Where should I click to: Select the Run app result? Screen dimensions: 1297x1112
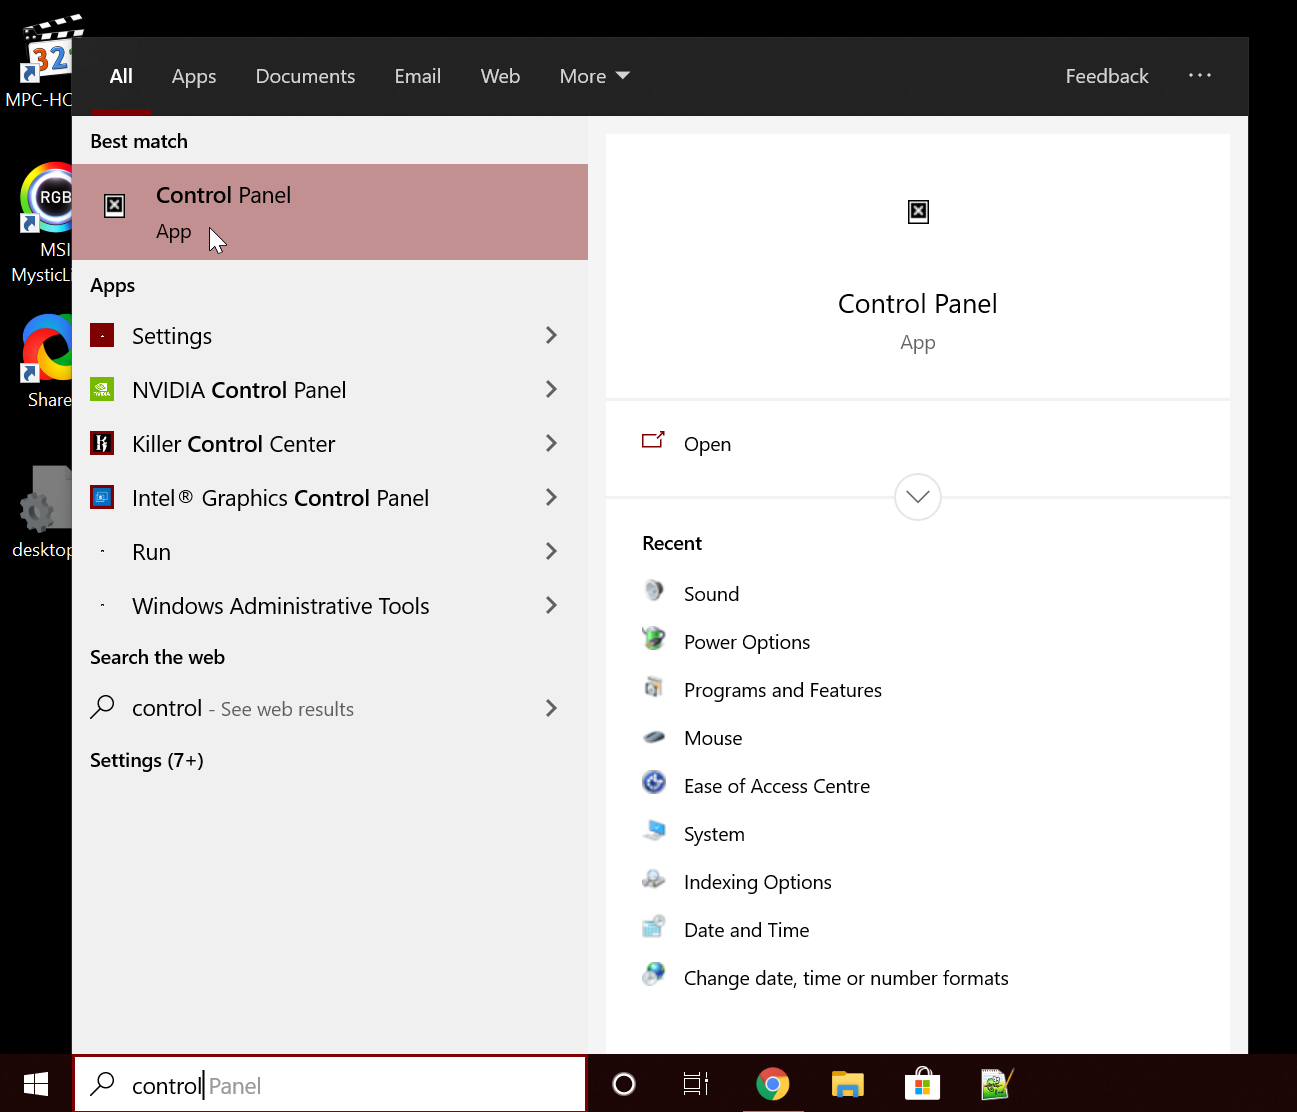(x=330, y=551)
